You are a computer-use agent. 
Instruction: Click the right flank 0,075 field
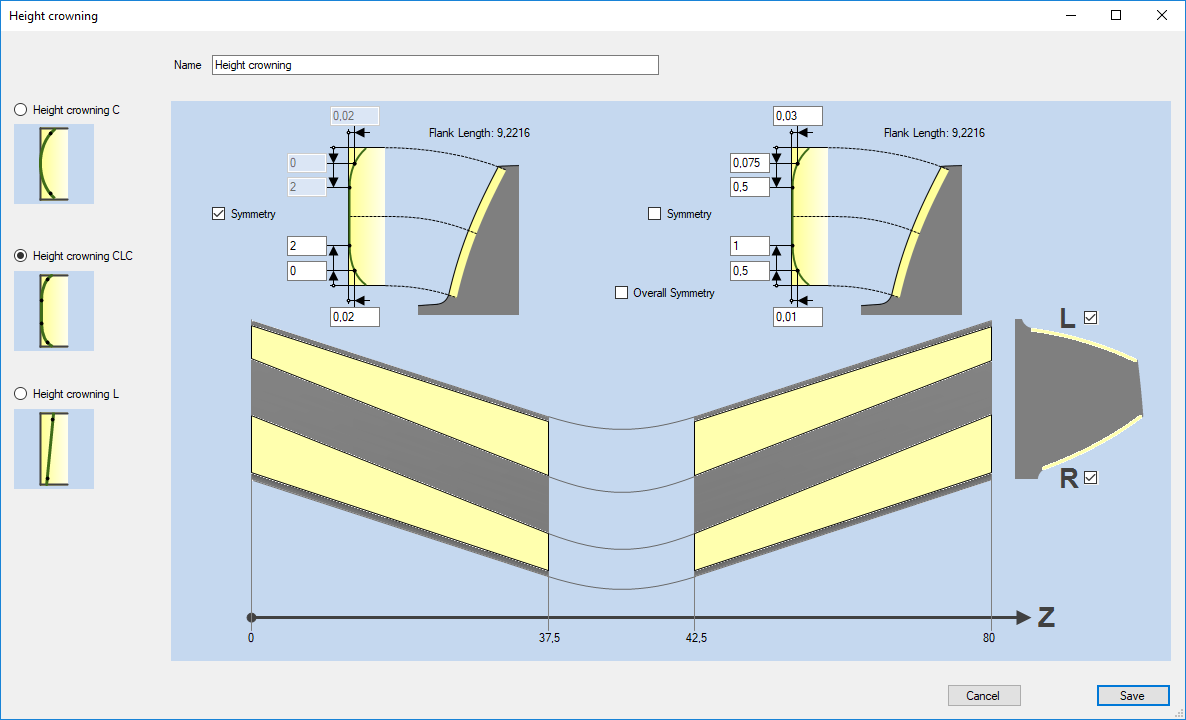point(750,163)
